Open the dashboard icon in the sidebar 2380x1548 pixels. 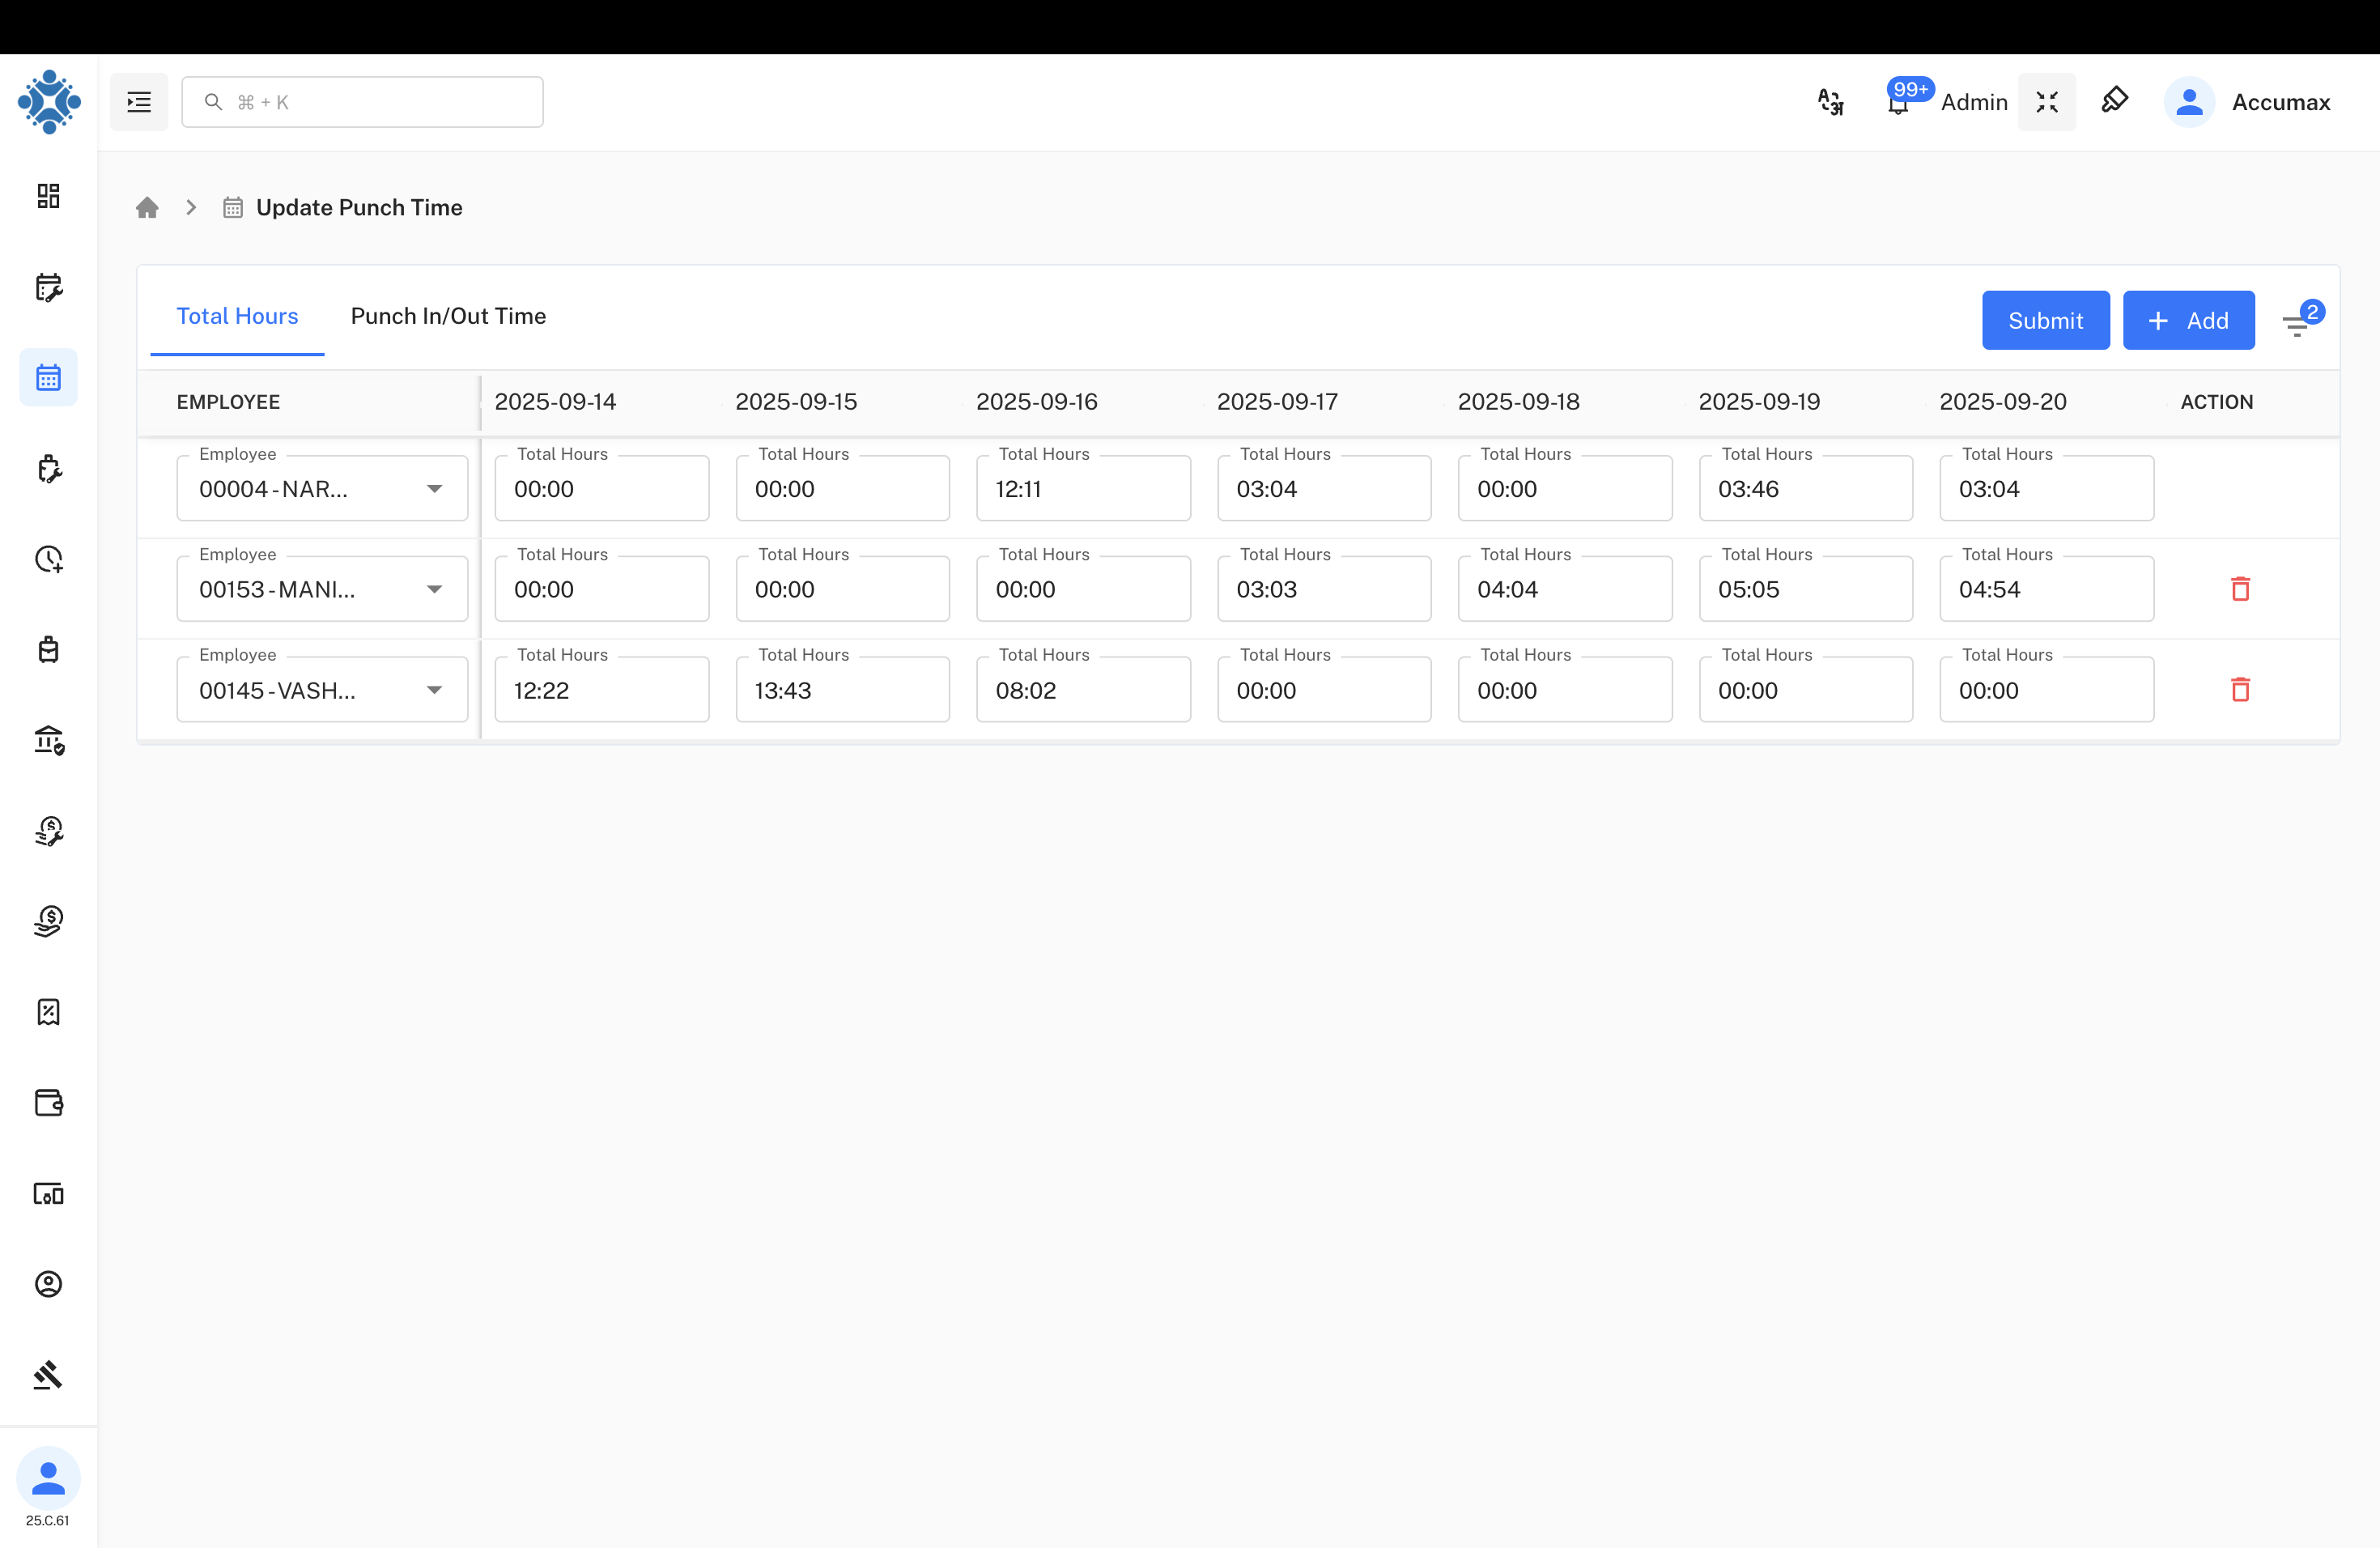(x=48, y=196)
